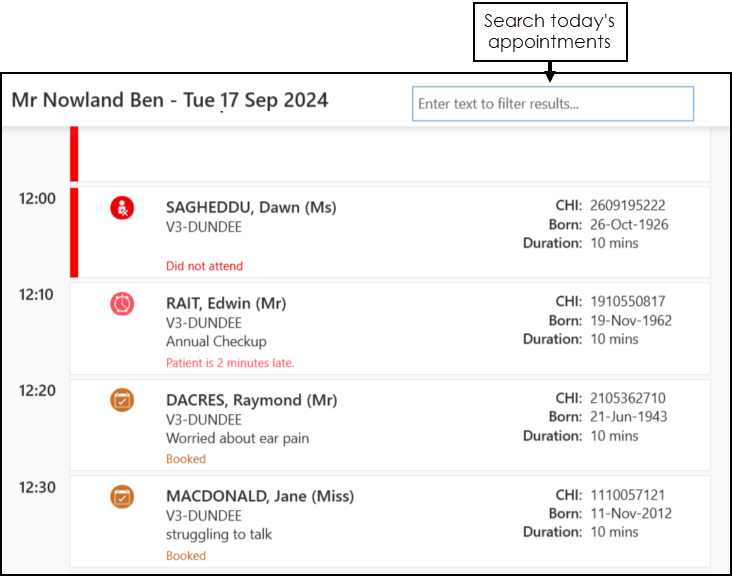Viewport: 732px width, 576px height.
Task: Select the 12:10 time slot label
Action: 37,294
